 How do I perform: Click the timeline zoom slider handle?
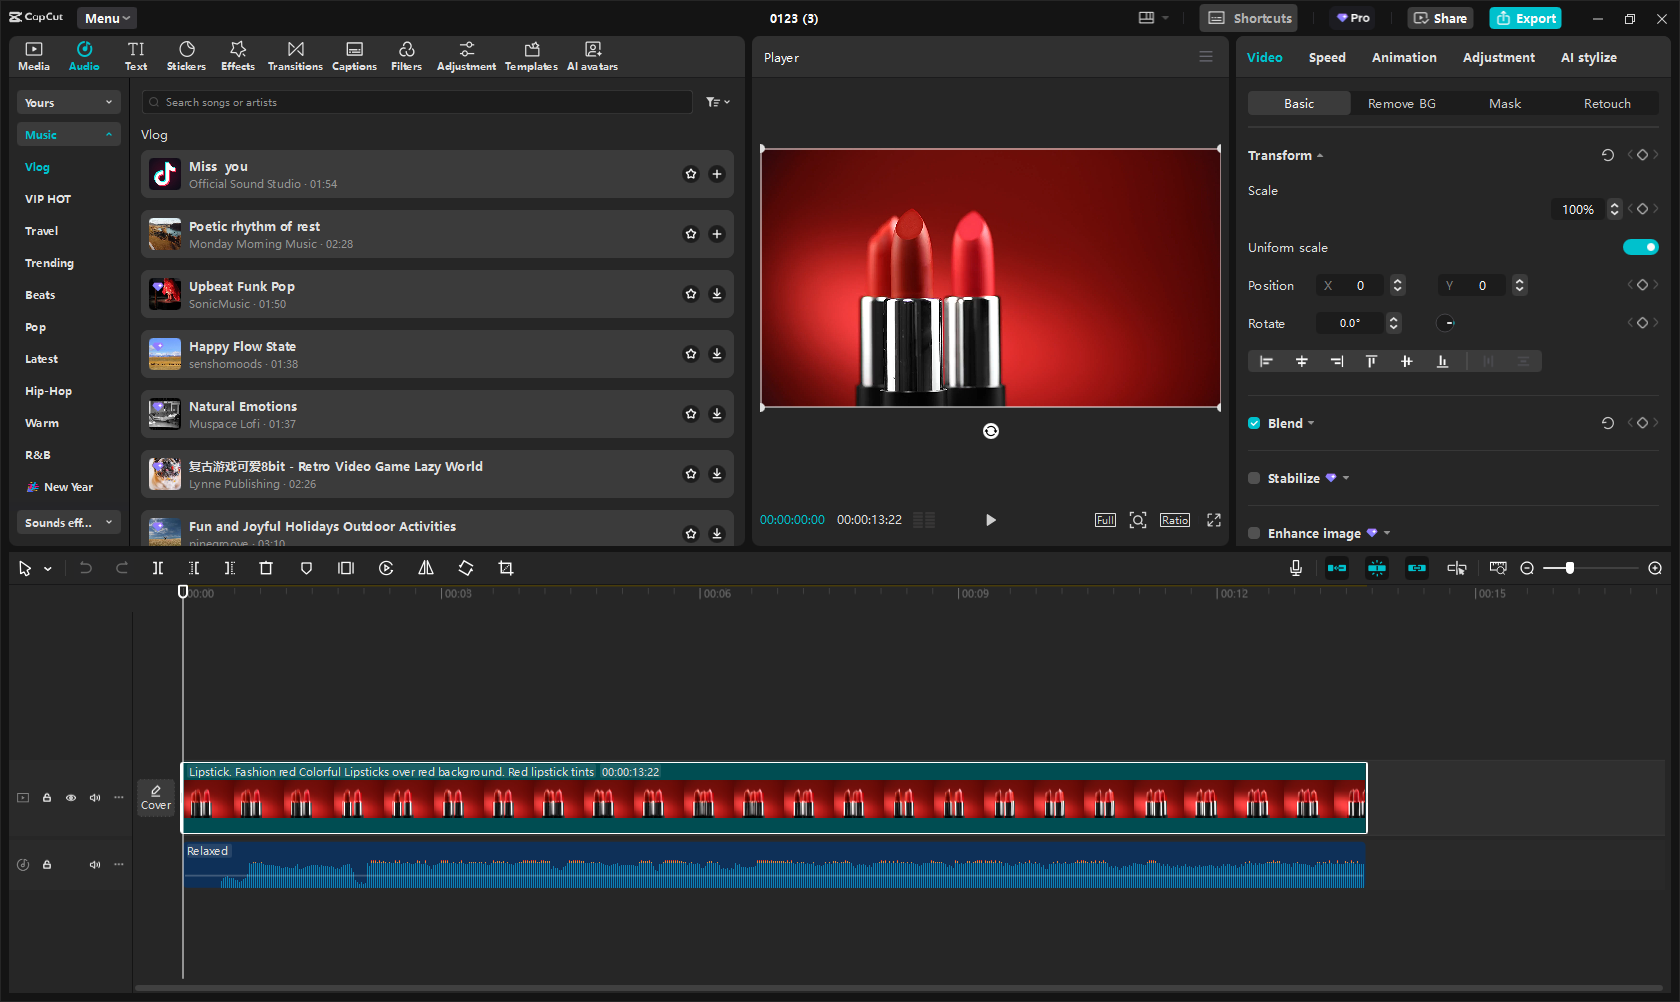click(1570, 568)
